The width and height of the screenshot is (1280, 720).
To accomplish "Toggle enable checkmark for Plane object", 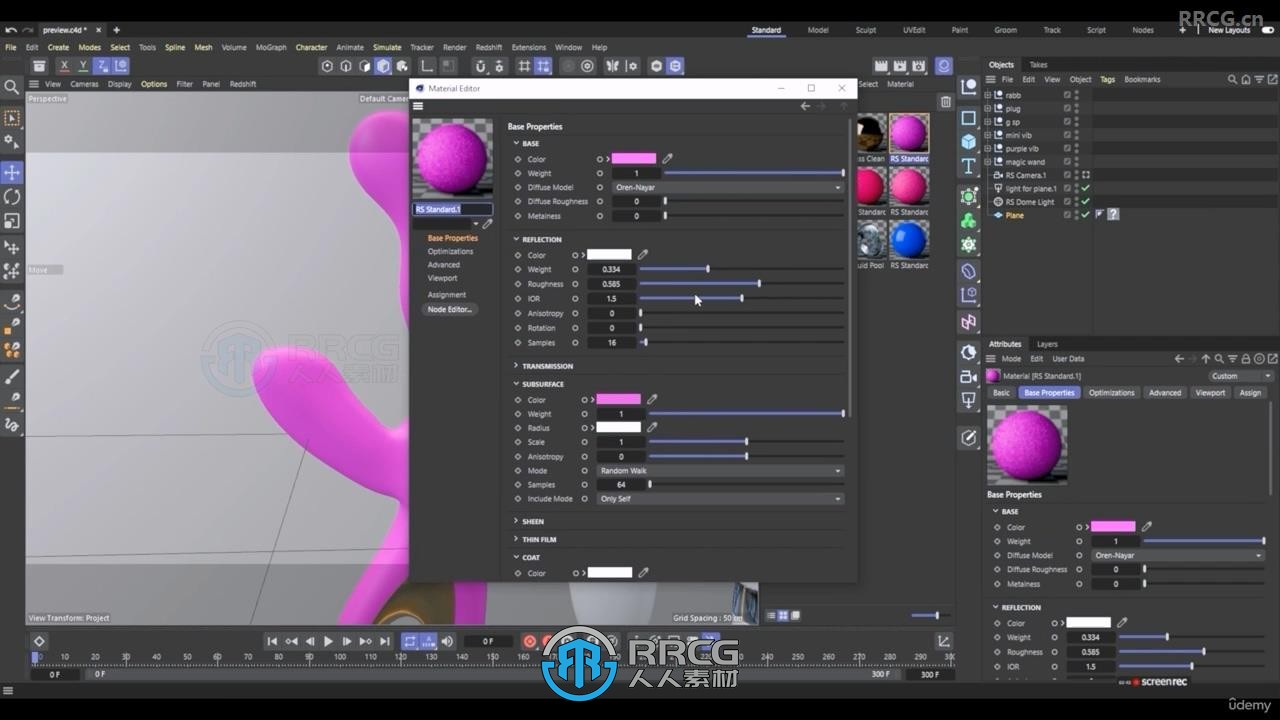I will point(1086,215).
